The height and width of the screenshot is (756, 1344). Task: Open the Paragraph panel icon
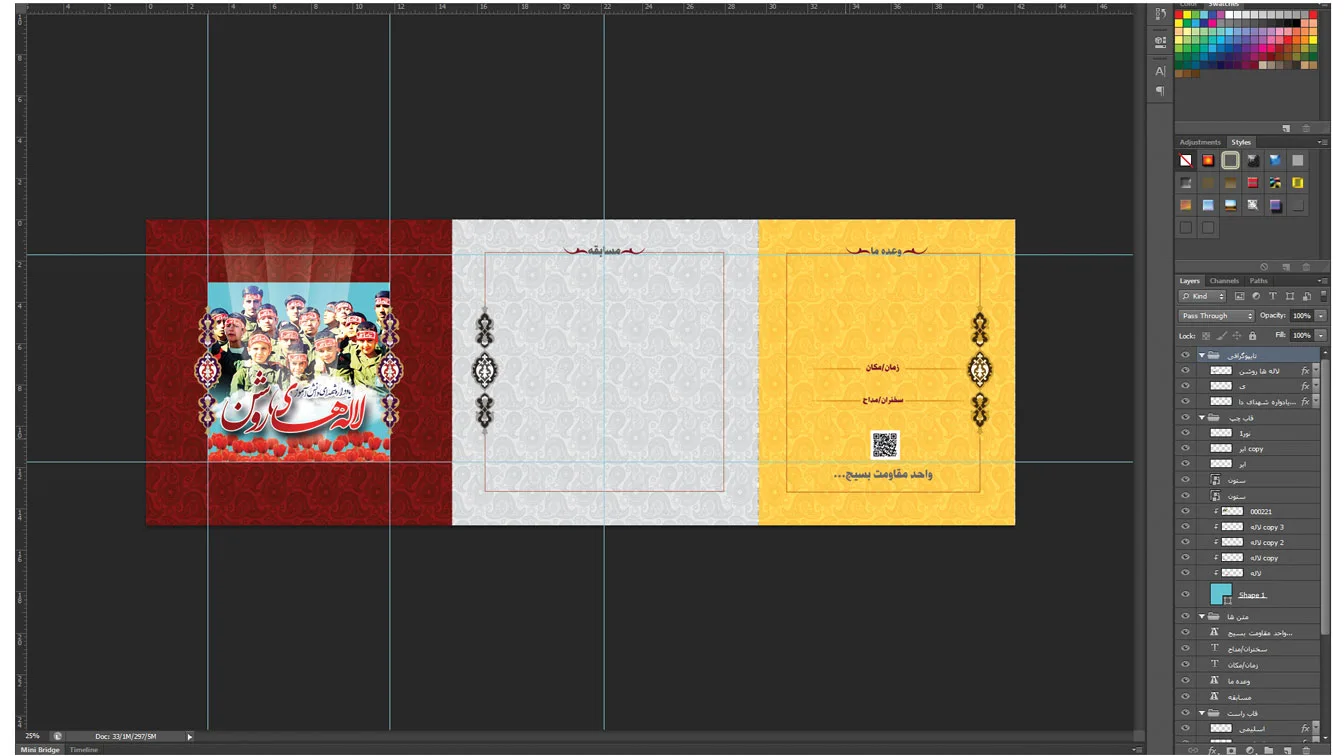point(1160,91)
